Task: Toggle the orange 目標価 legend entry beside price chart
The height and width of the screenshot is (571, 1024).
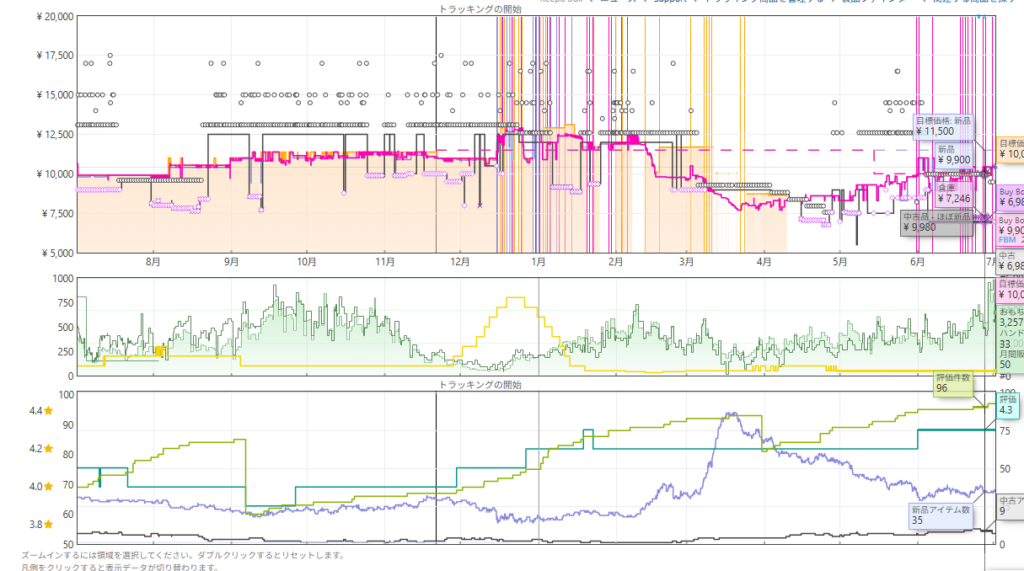Action: coord(1010,149)
